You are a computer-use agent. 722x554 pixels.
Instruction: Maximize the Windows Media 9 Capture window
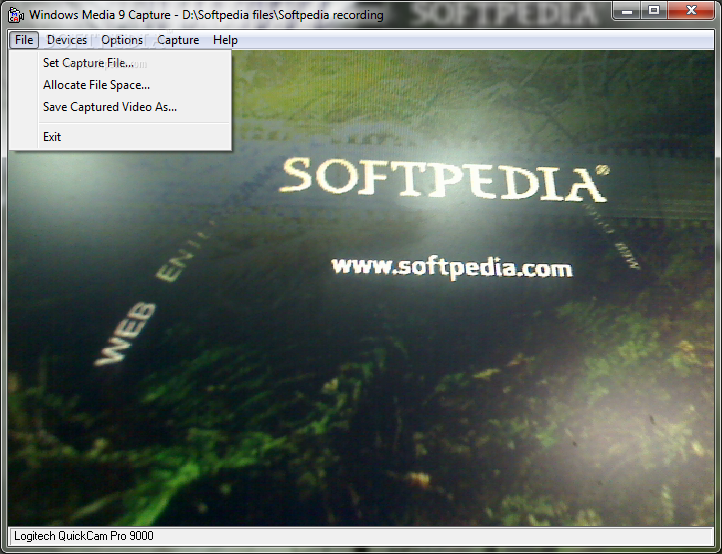pos(653,10)
